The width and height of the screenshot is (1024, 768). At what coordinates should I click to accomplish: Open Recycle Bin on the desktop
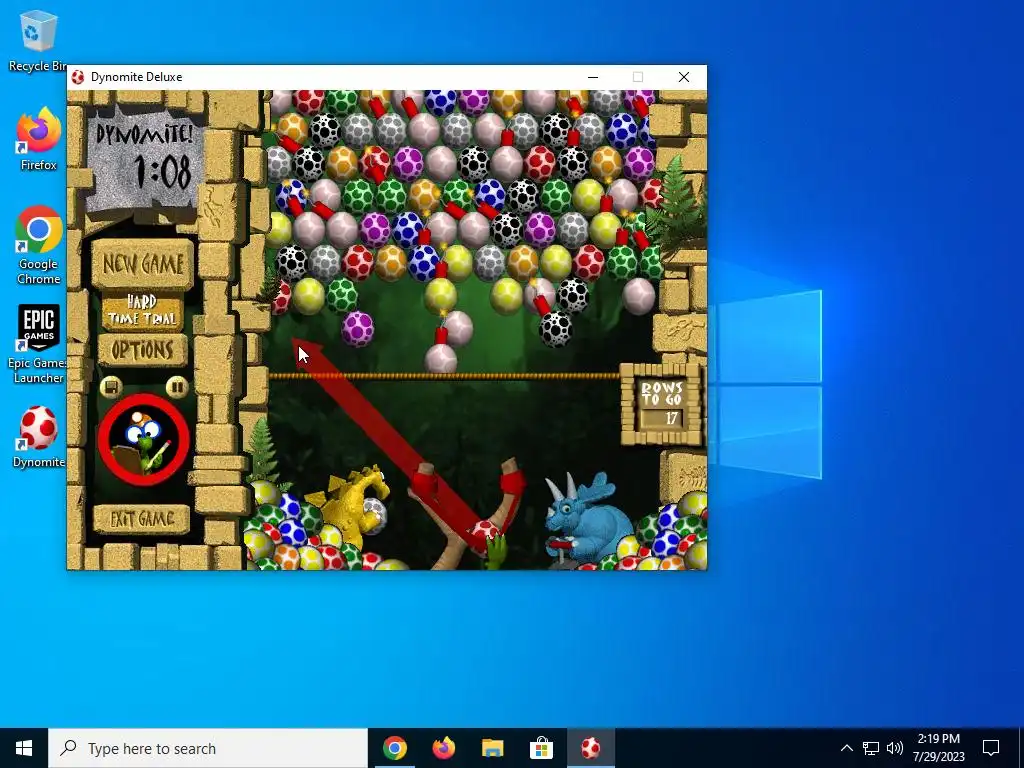pyautogui.click(x=38, y=40)
